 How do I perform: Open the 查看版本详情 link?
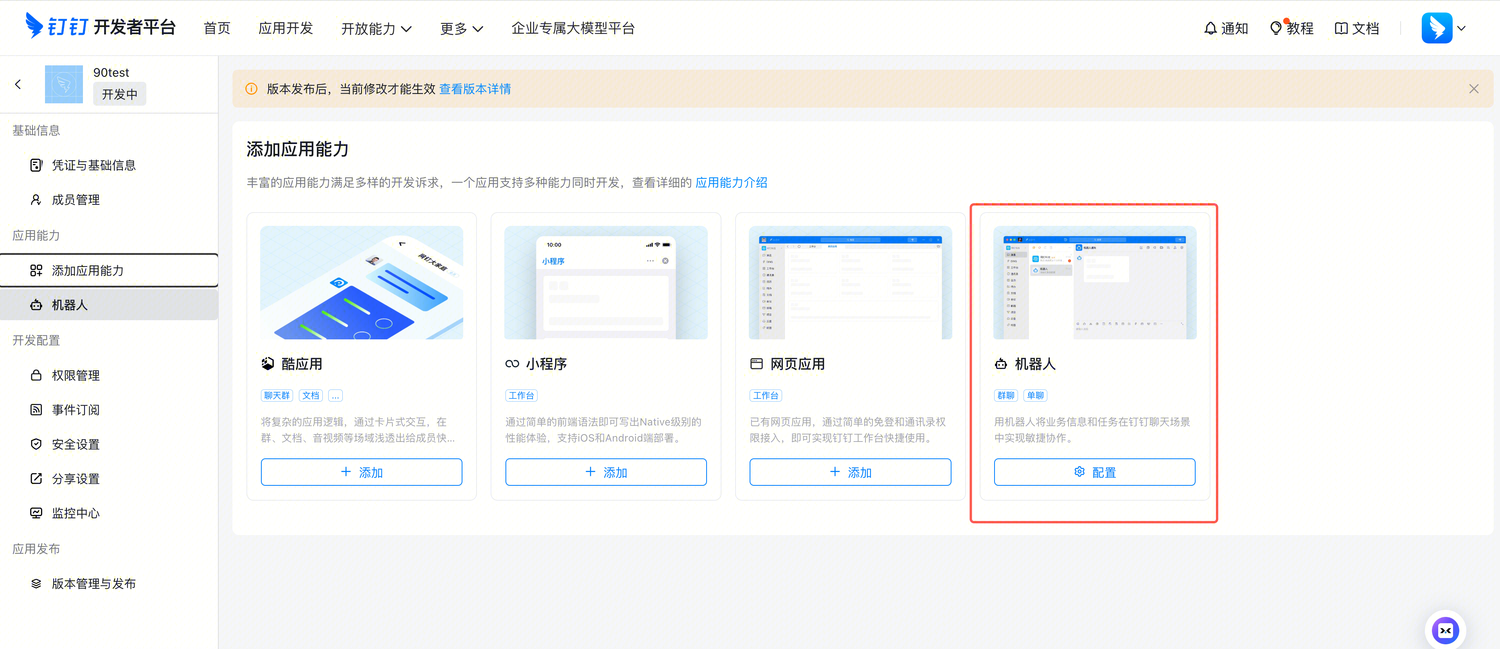[474, 88]
